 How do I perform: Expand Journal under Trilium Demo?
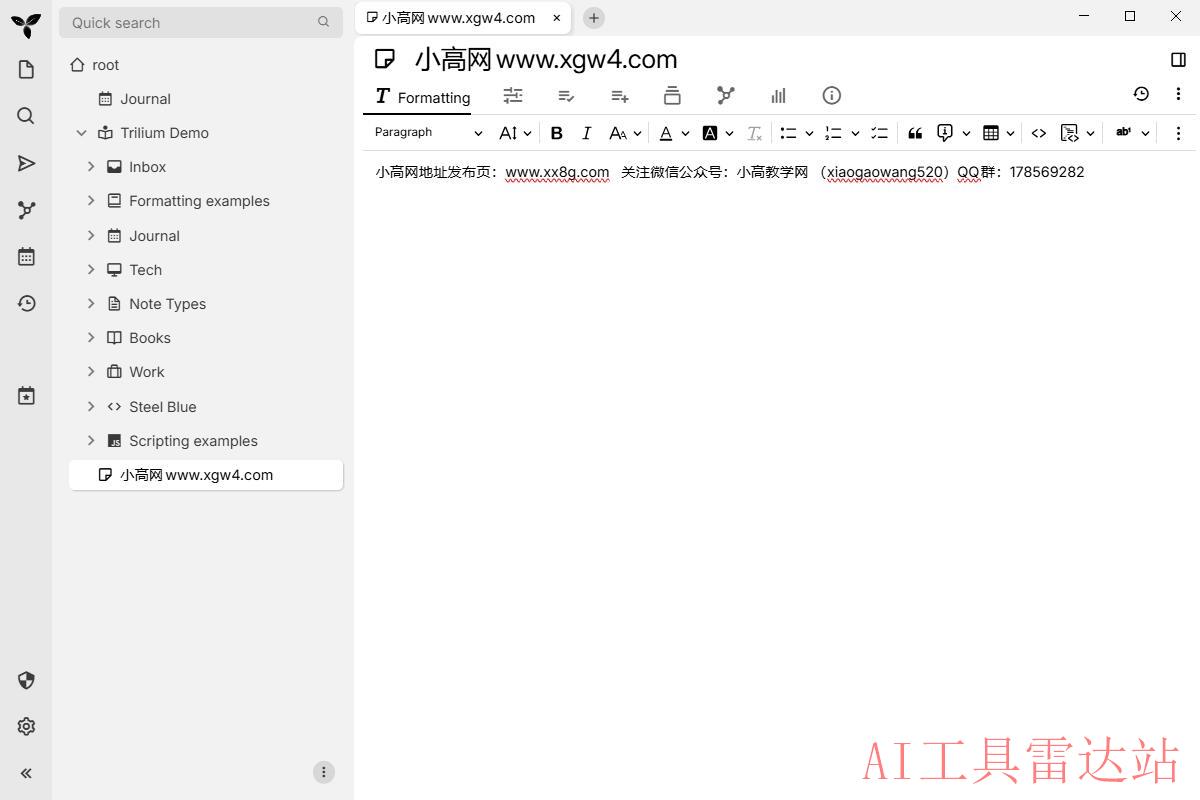[x=91, y=236]
